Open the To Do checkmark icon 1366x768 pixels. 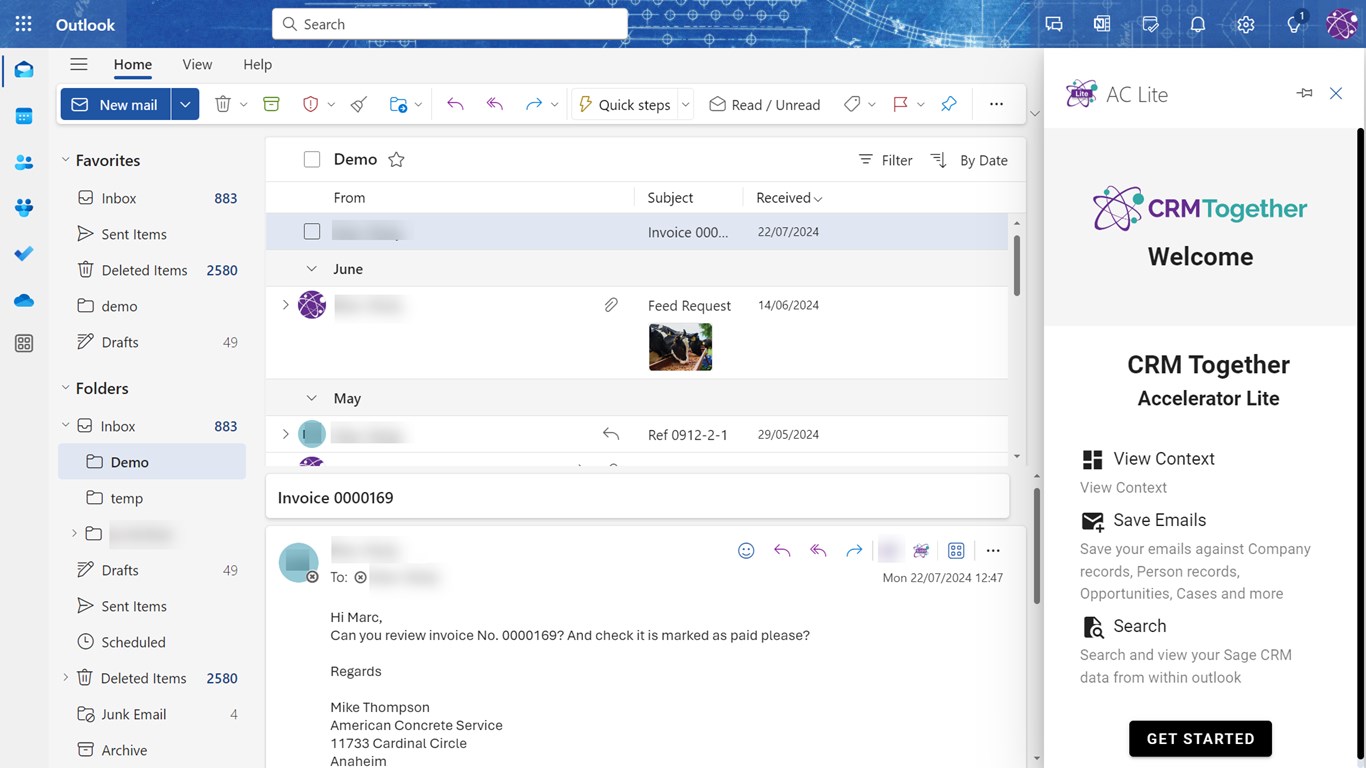coord(24,254)
